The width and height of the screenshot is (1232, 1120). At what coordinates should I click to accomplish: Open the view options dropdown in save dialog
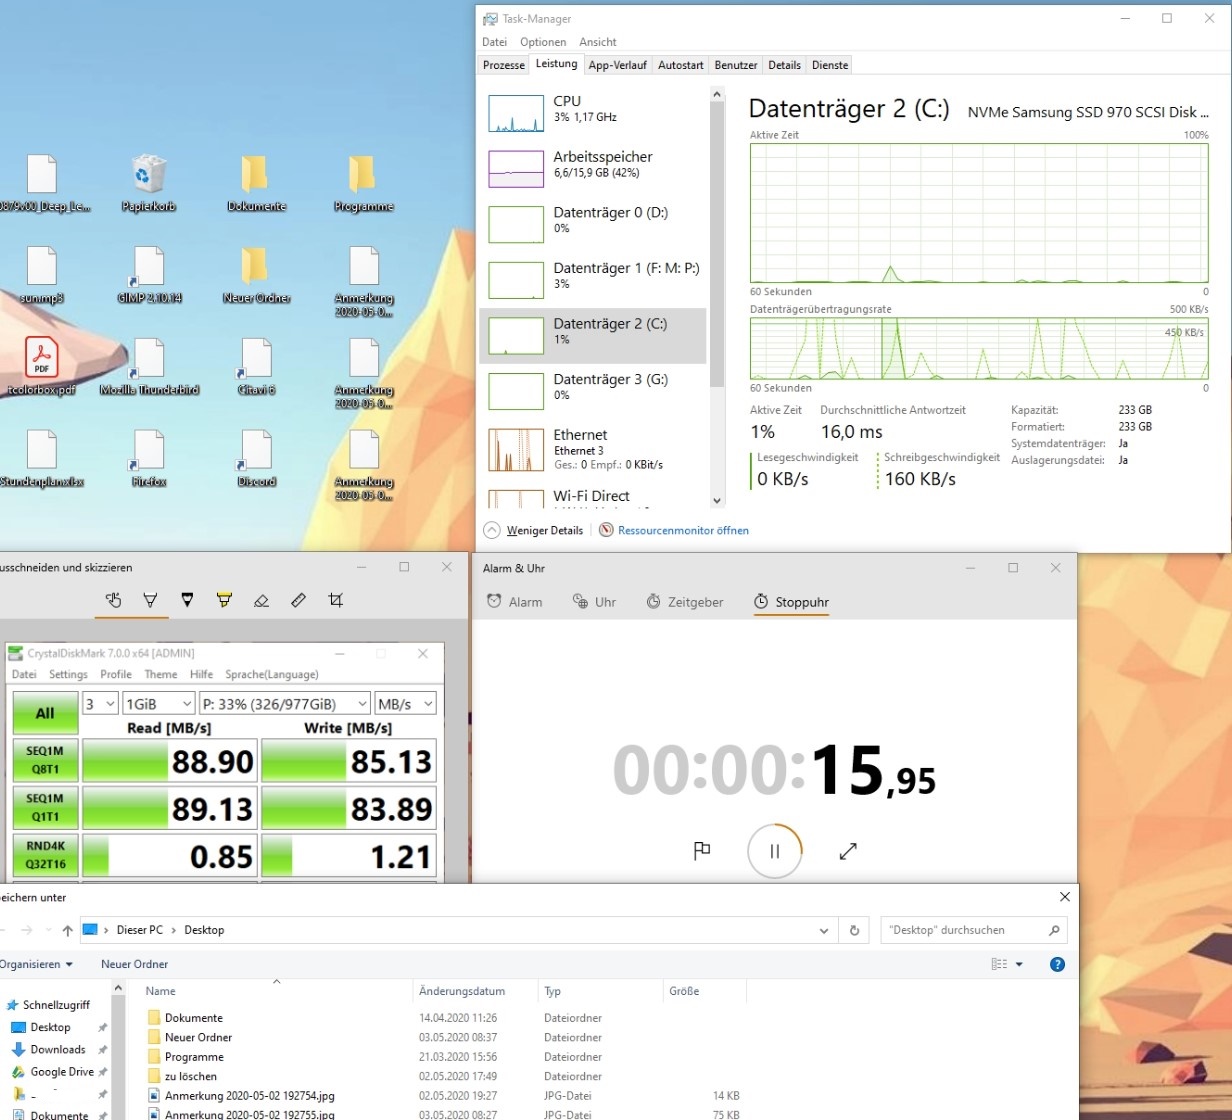click(1019, 964)
